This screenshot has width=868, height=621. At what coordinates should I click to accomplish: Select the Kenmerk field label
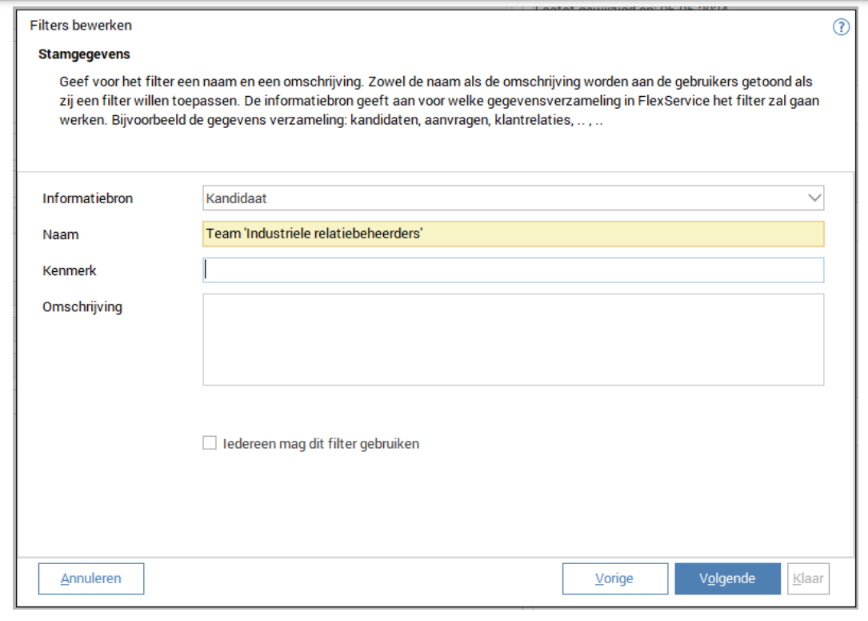pos(70,271)
